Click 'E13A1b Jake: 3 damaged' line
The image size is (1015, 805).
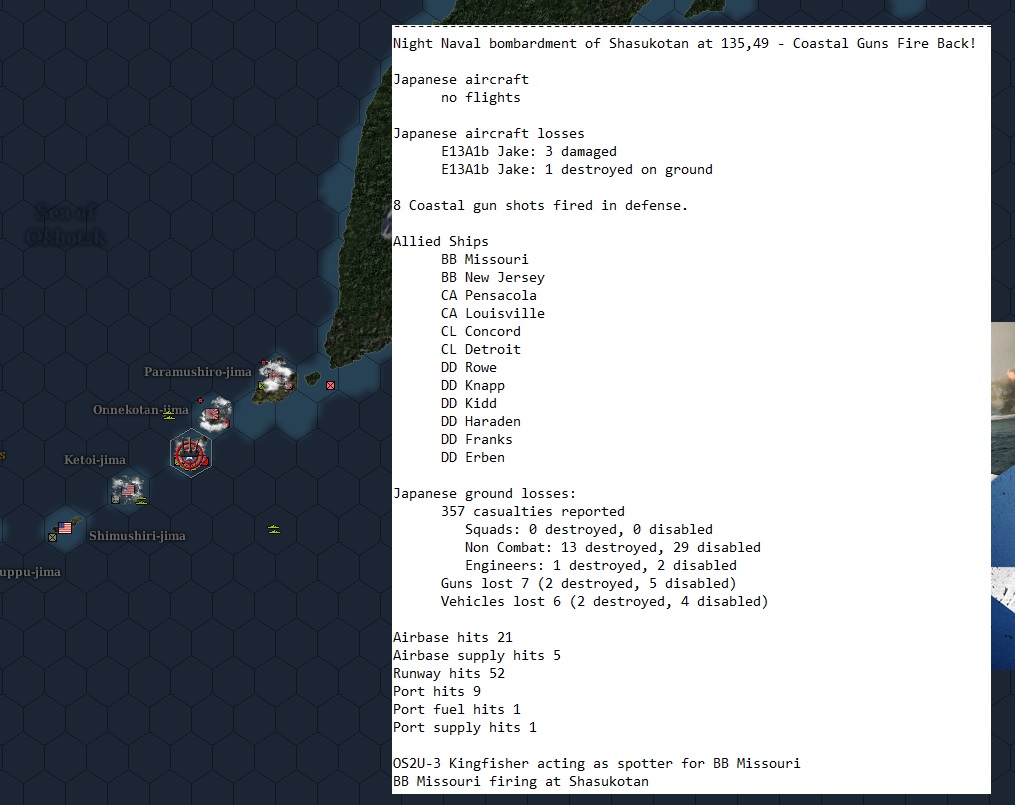coord(529,151)
